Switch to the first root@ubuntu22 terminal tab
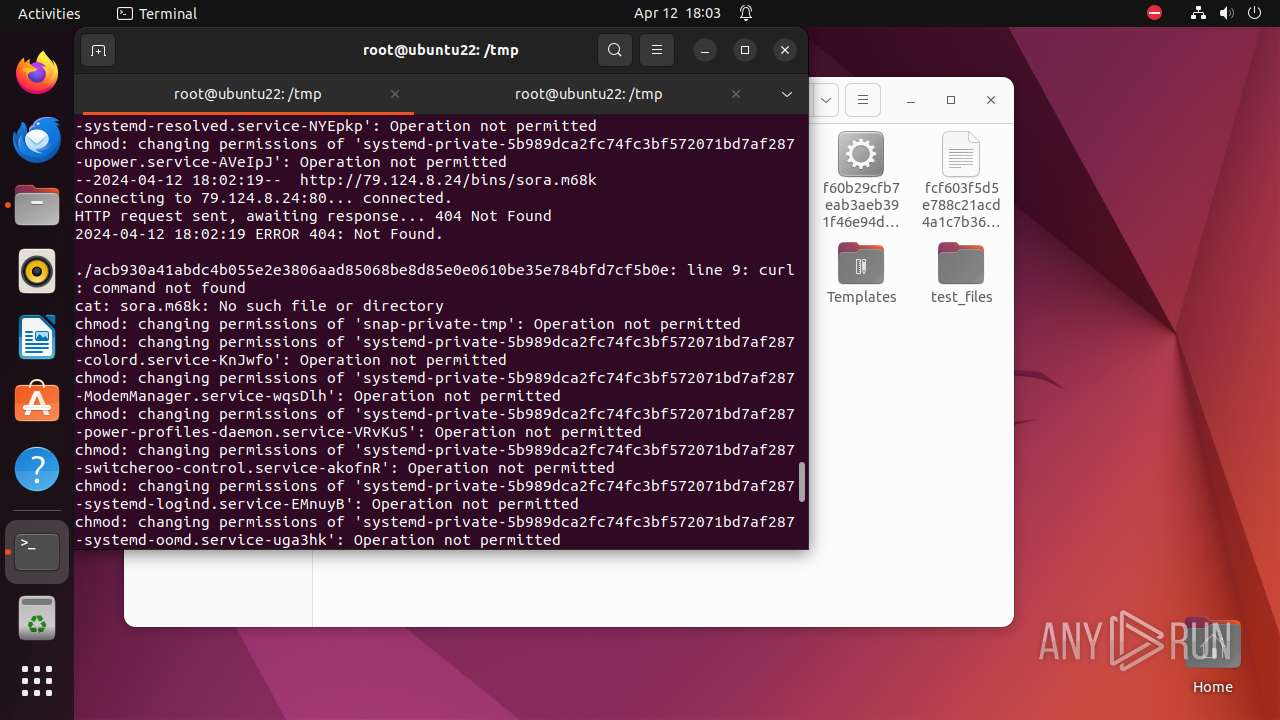 (247, 94)
